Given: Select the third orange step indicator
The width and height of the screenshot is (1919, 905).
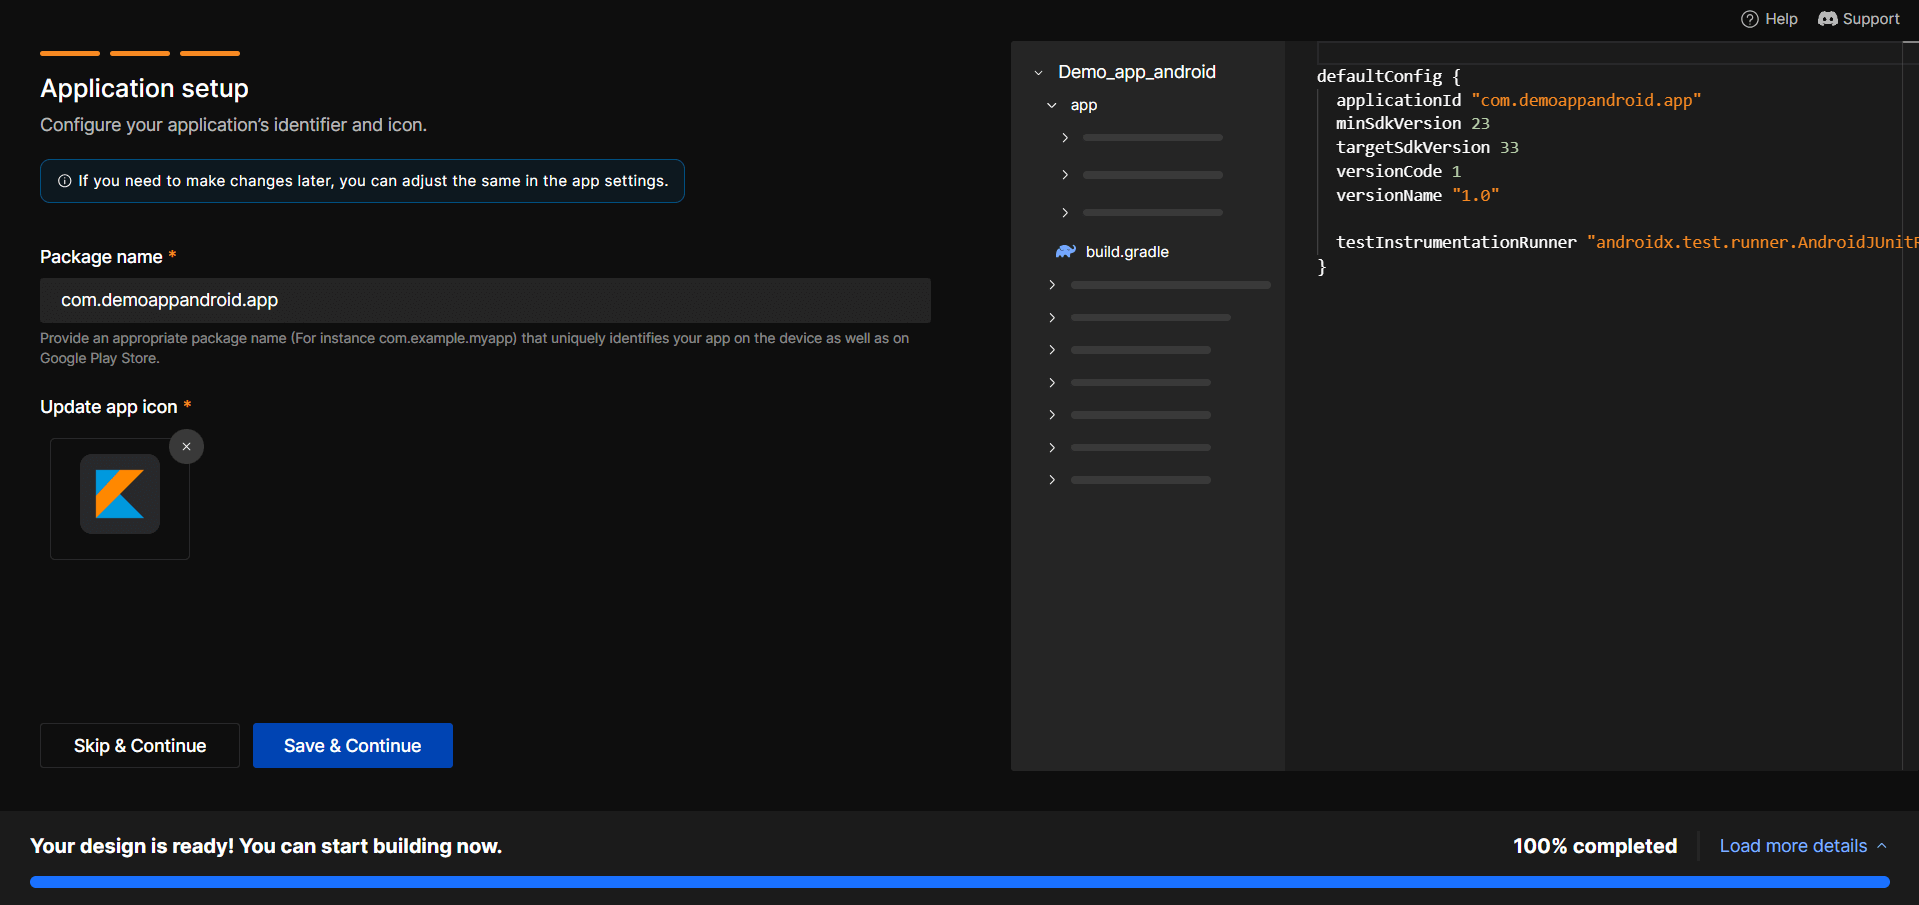Looking at the screenshot, I should point(210,53).
